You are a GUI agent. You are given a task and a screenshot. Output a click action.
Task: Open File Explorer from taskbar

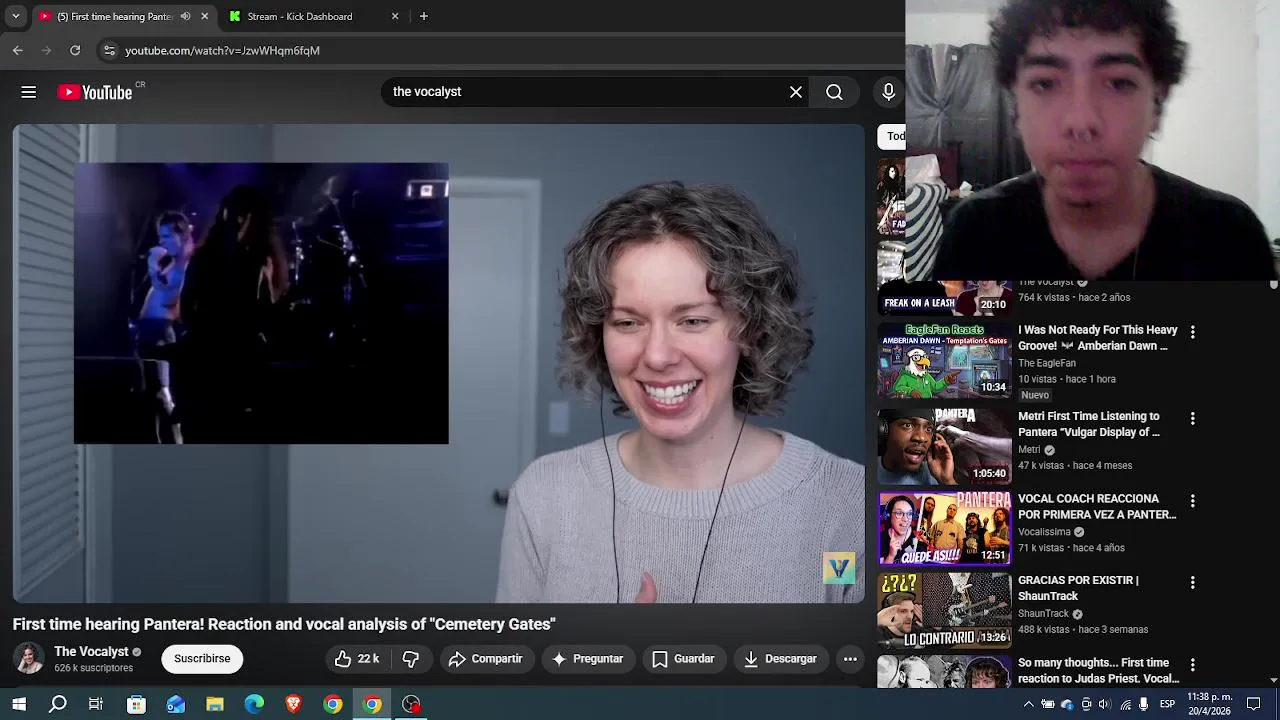215,704
